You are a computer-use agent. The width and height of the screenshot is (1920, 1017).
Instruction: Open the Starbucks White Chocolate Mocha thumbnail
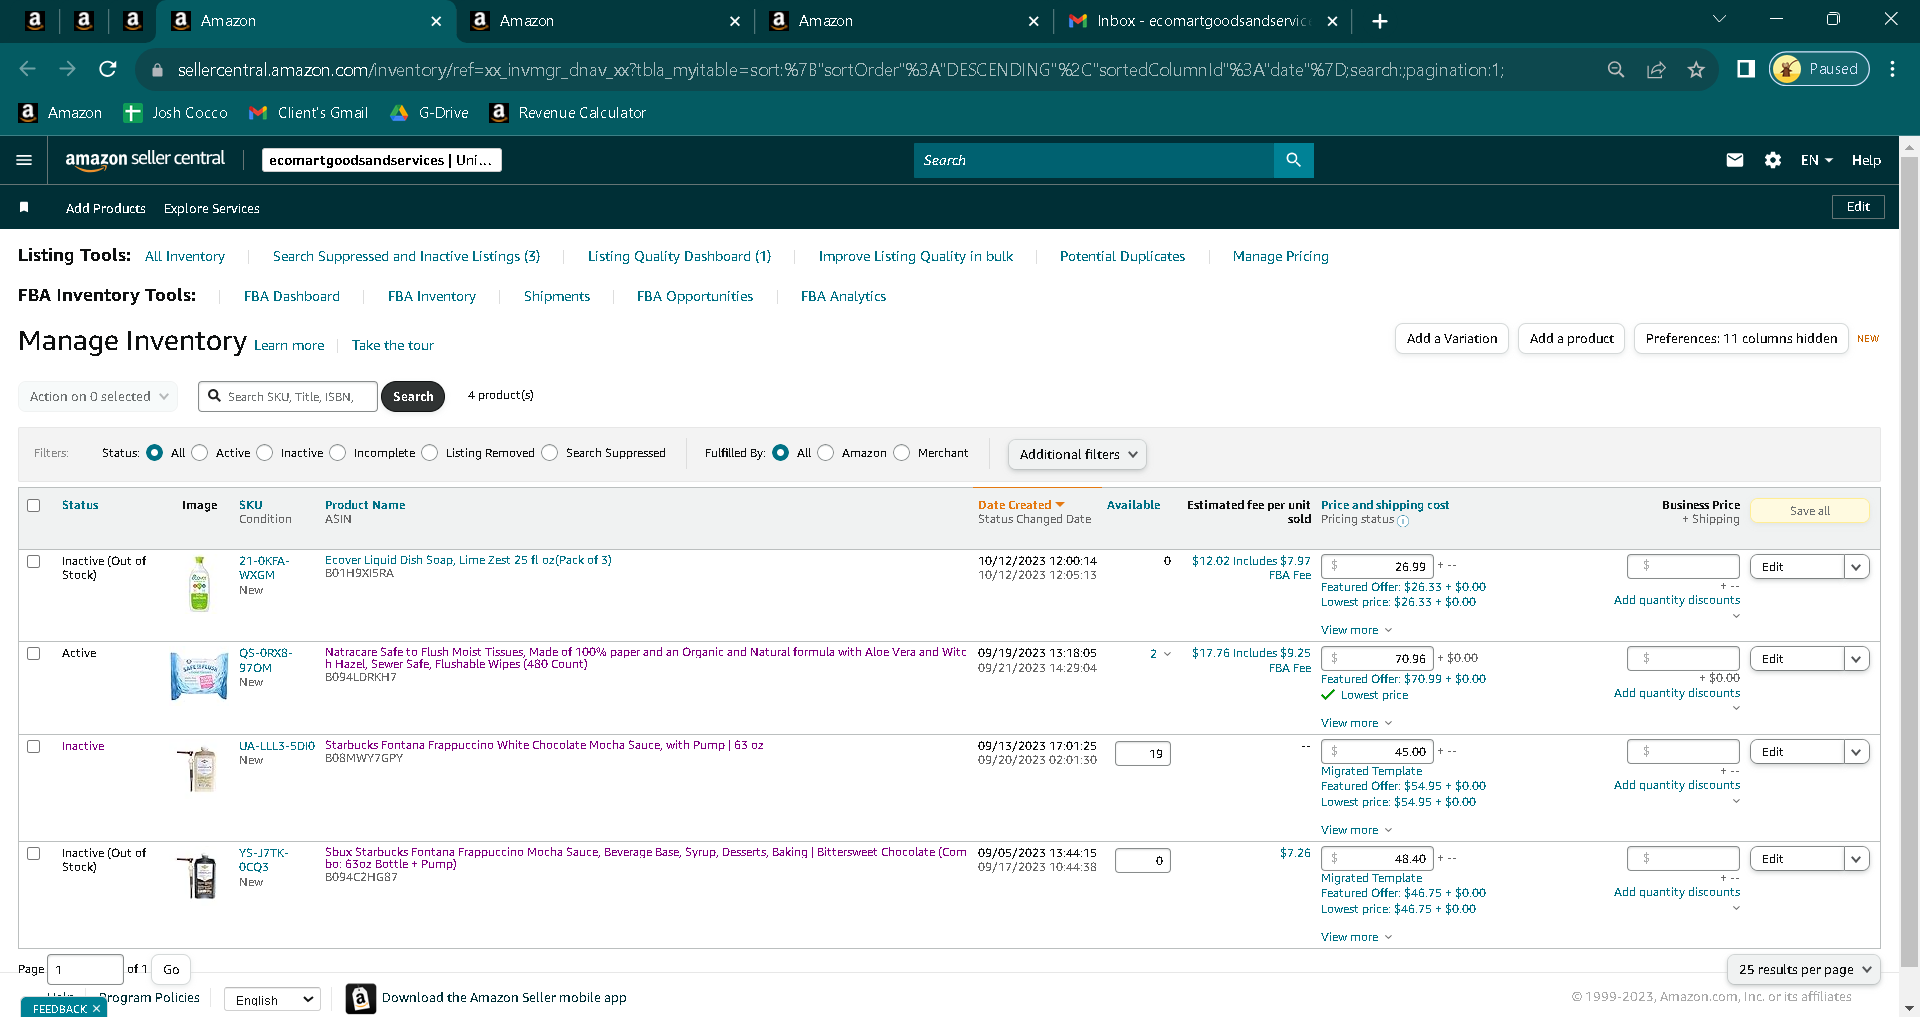point(199,768)
